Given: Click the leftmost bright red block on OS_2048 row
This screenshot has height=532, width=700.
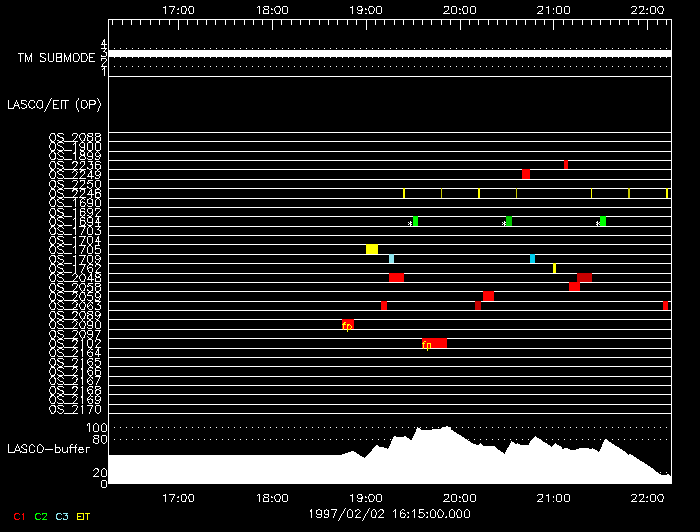Looking at the screenshot, I should pos(396,278).
